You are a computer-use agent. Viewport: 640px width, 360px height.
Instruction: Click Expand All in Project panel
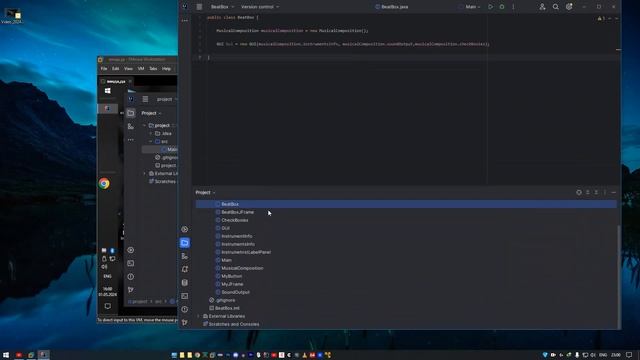coord(588,192)
